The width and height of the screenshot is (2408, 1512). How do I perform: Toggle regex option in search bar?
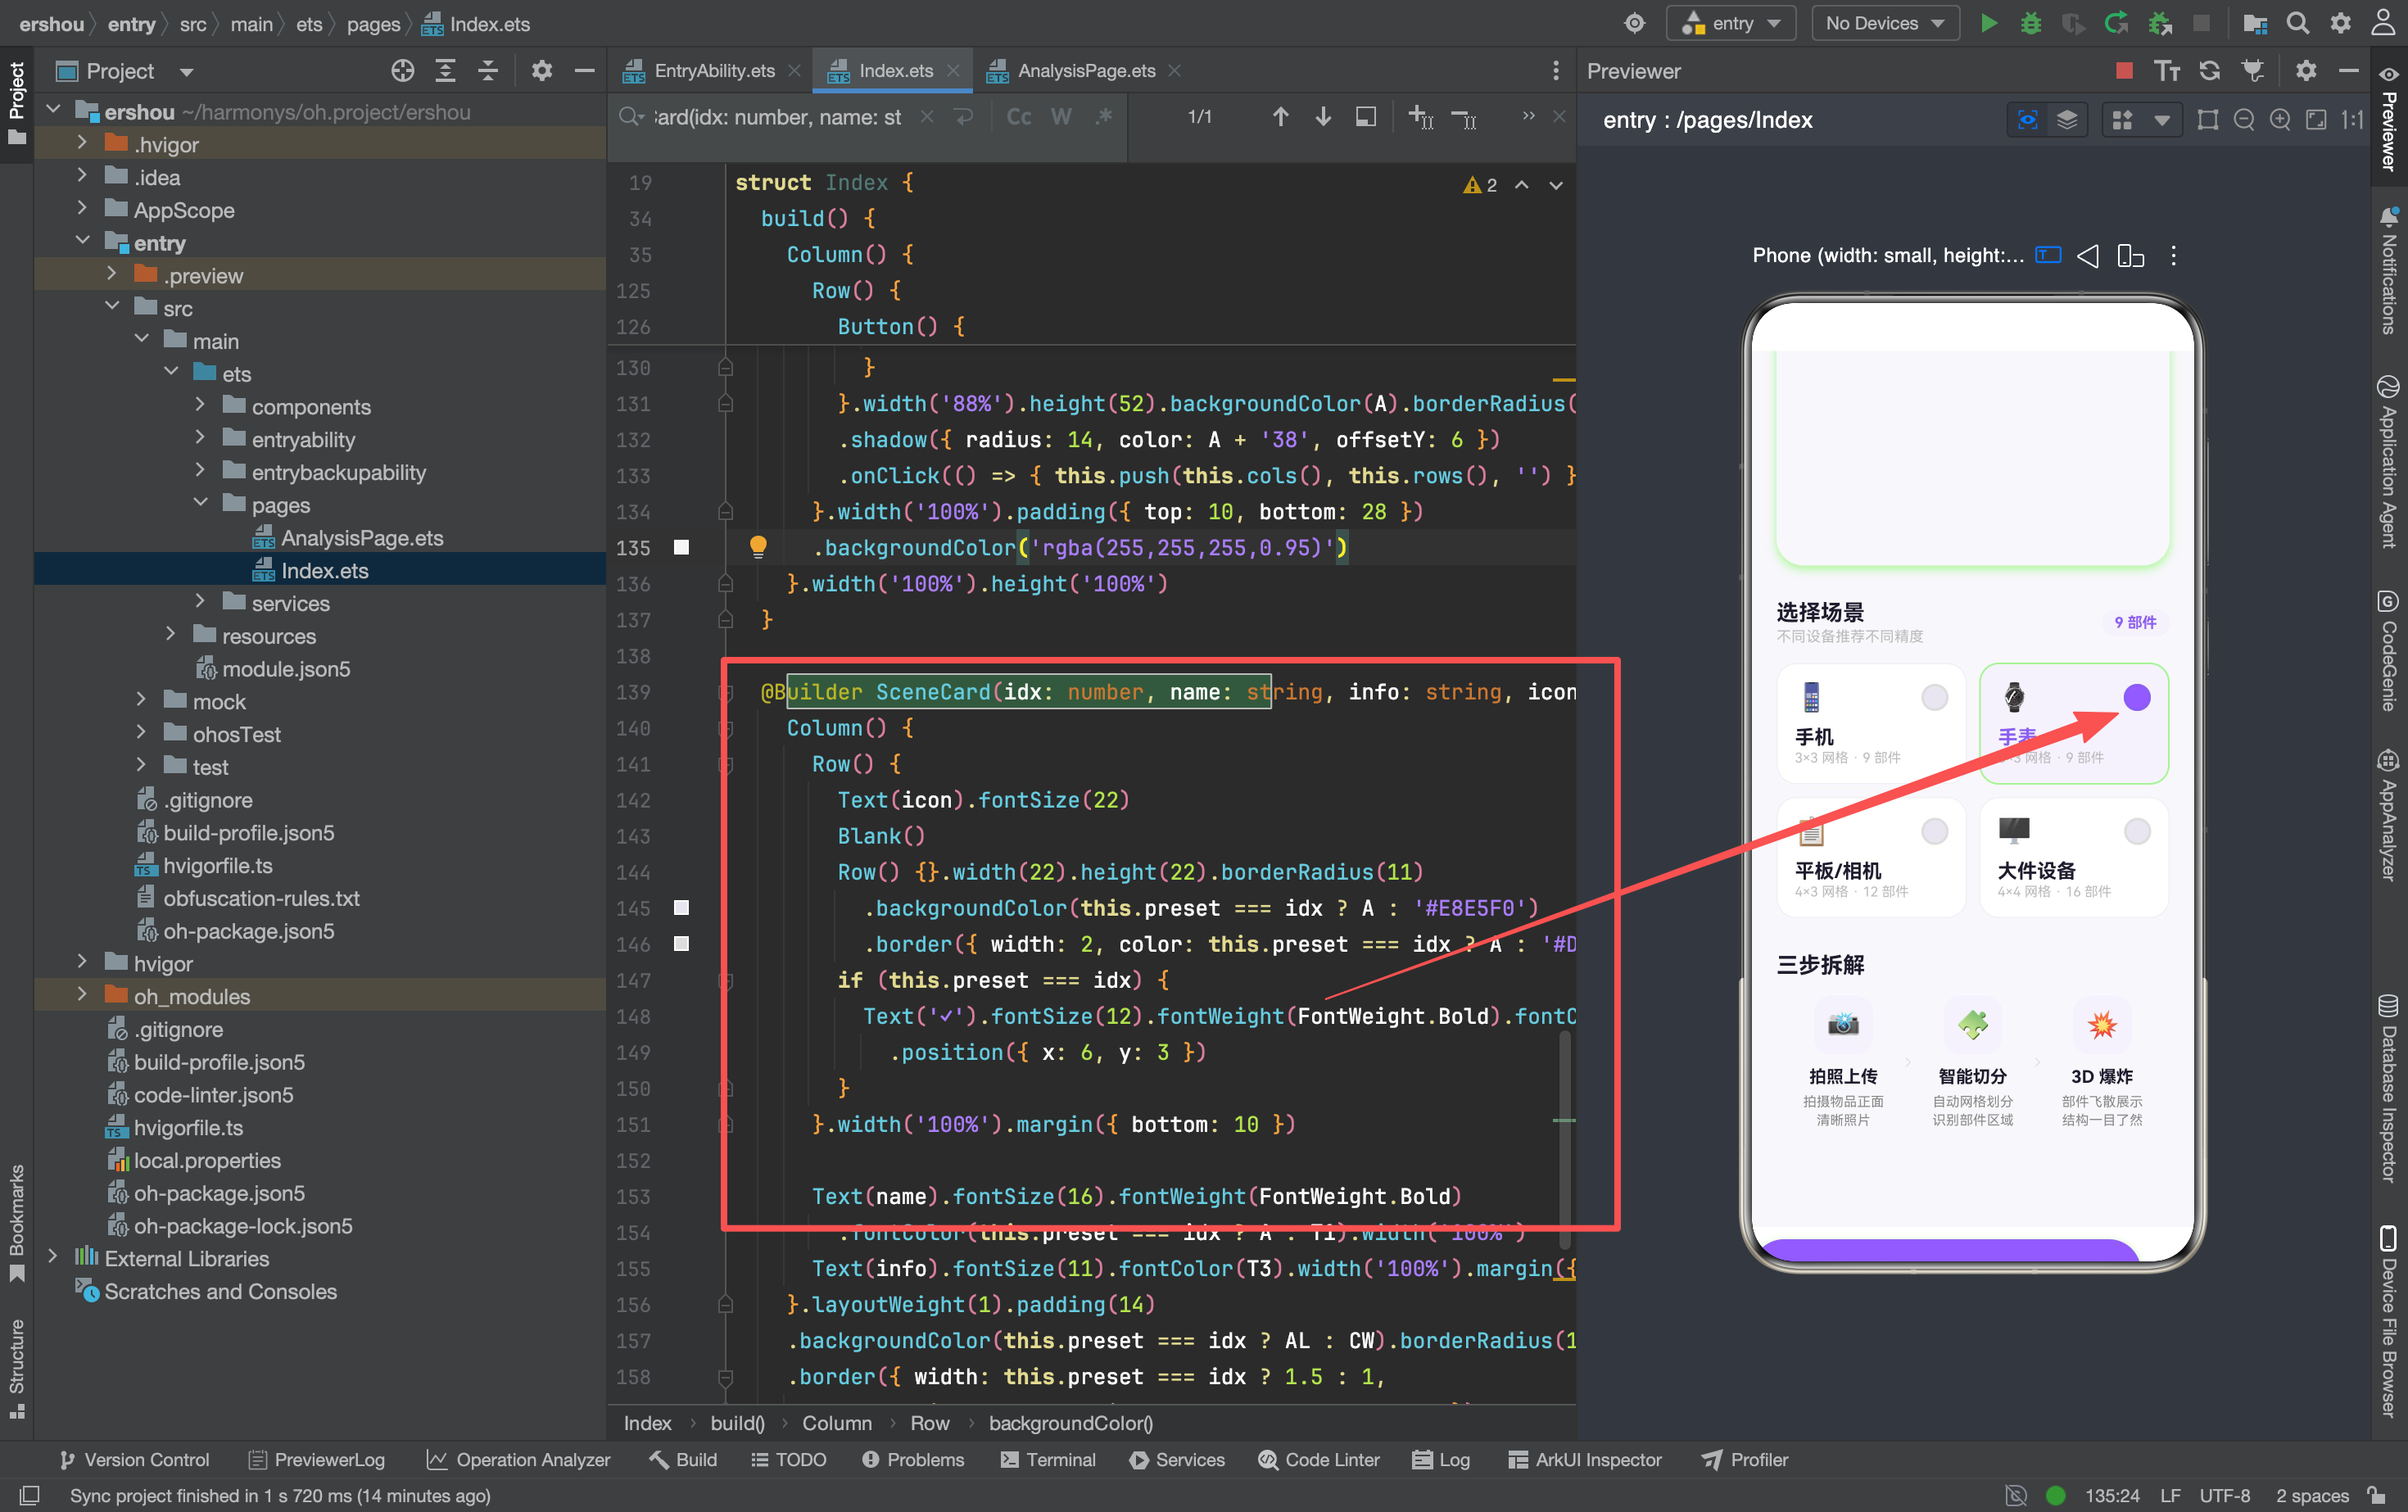tap(1104, 117)
